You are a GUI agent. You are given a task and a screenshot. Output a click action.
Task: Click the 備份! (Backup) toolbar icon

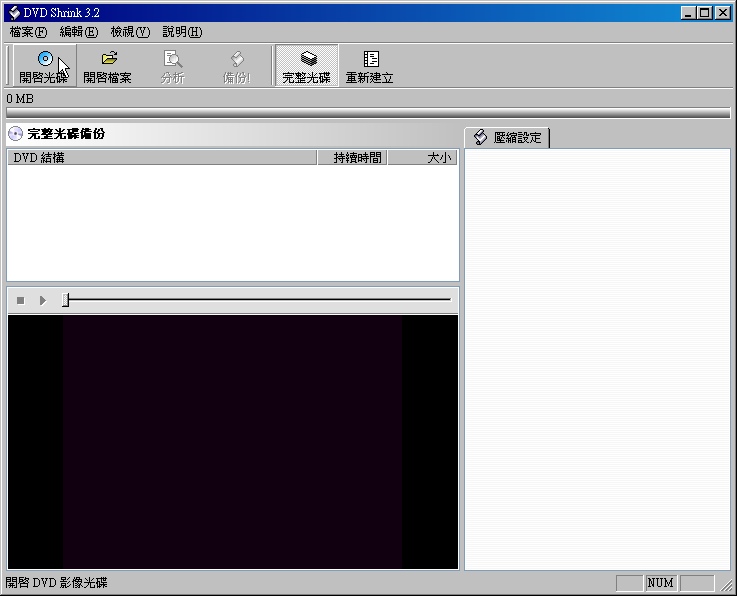coord(237,59)
